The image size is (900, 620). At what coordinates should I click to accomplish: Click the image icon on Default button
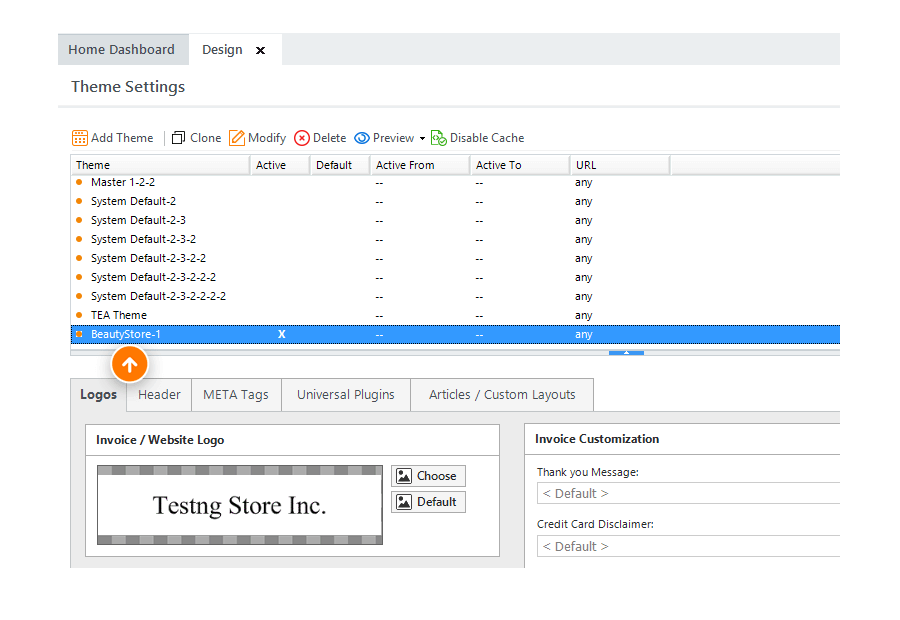[404, 502]
